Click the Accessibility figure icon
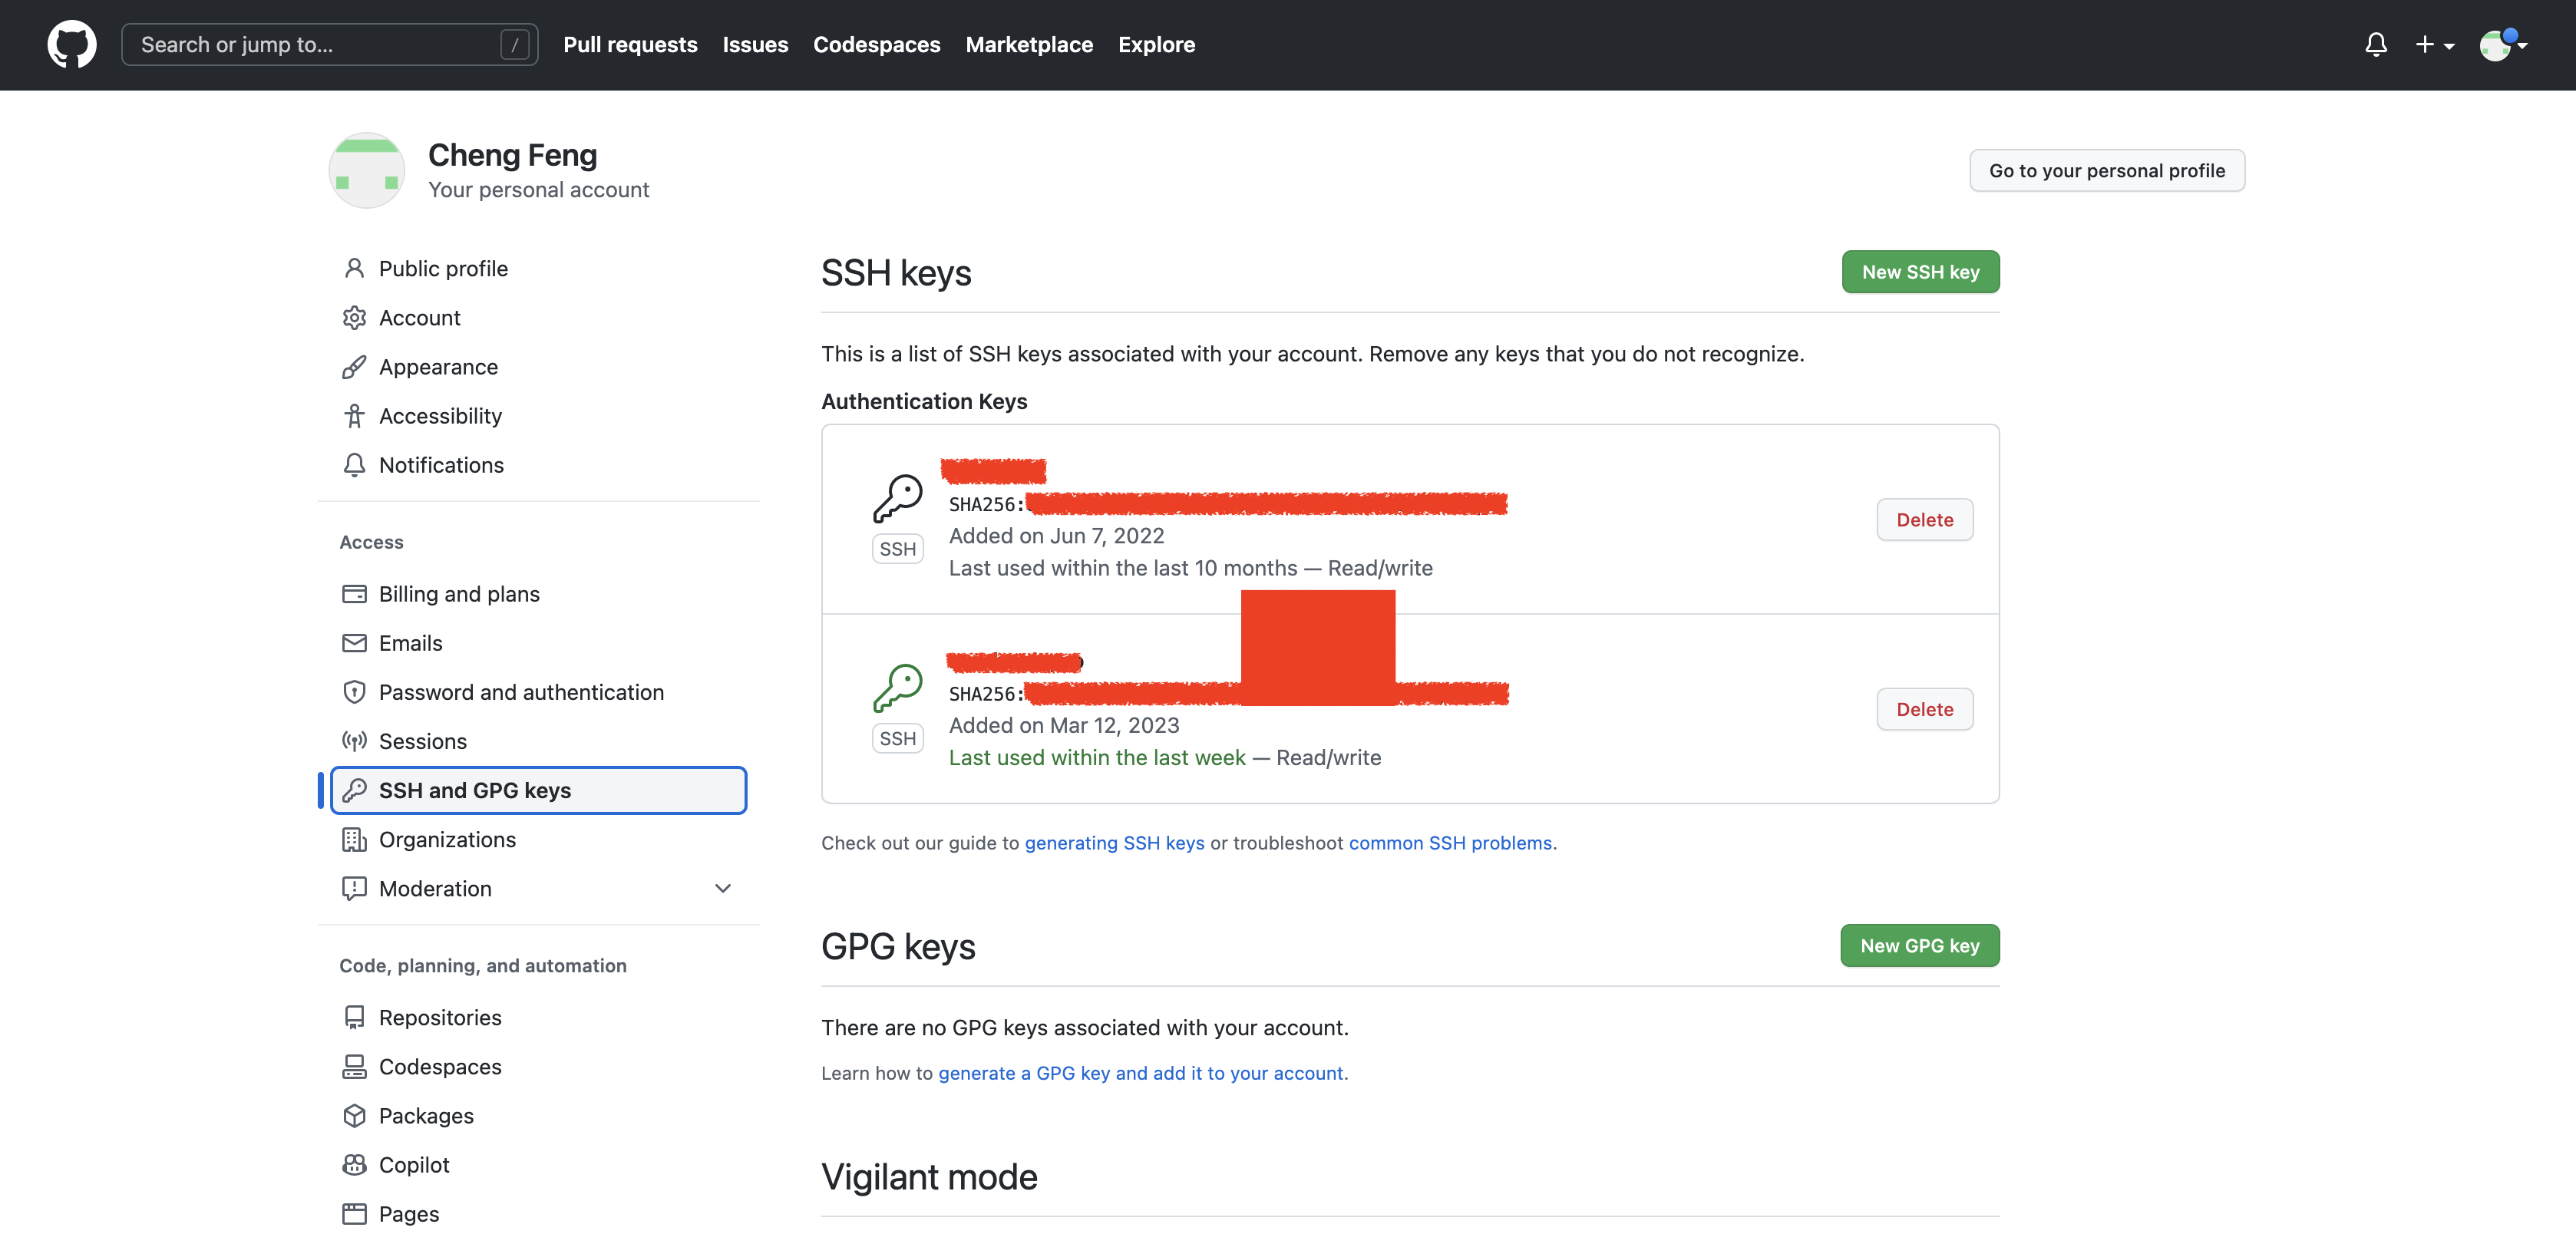This screenshot has height=1234, width=2576. coord(354,416)
